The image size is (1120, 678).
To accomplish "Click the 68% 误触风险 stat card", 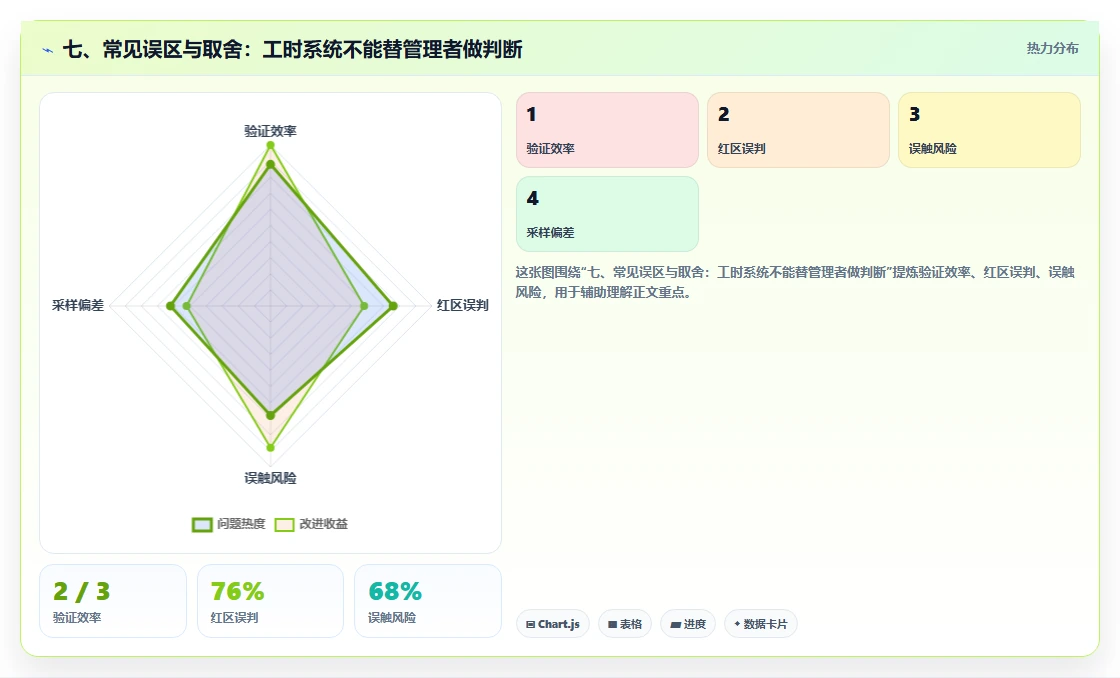I will 428,601.
